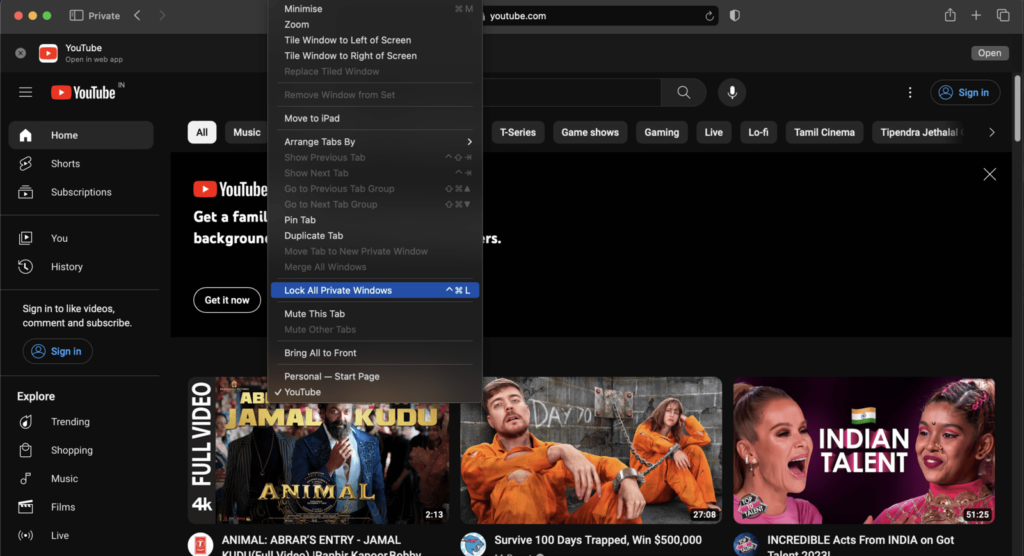
Task: Choose Duplicate Tab from the menu
Action: [x=313, y=236]
